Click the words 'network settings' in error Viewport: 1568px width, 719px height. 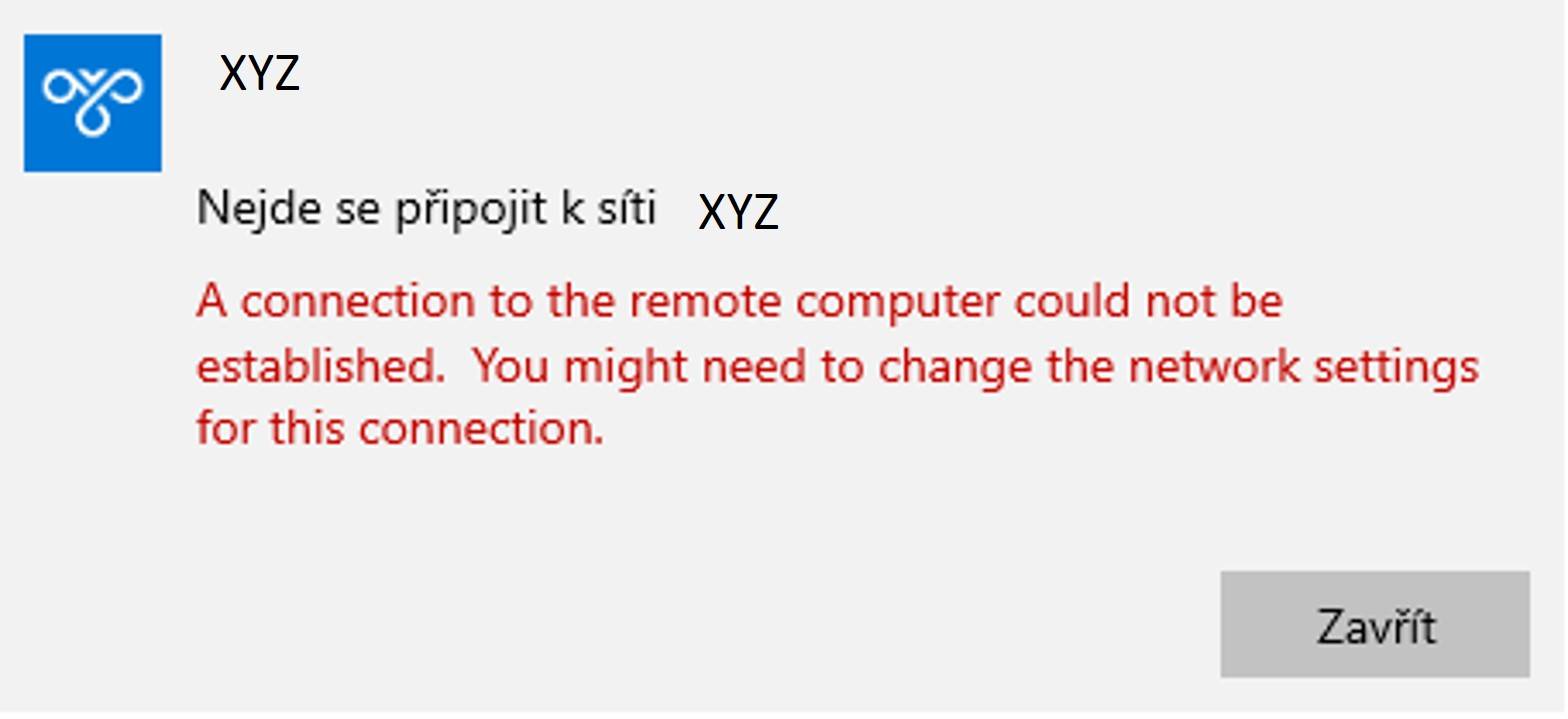coord(1304,367)
